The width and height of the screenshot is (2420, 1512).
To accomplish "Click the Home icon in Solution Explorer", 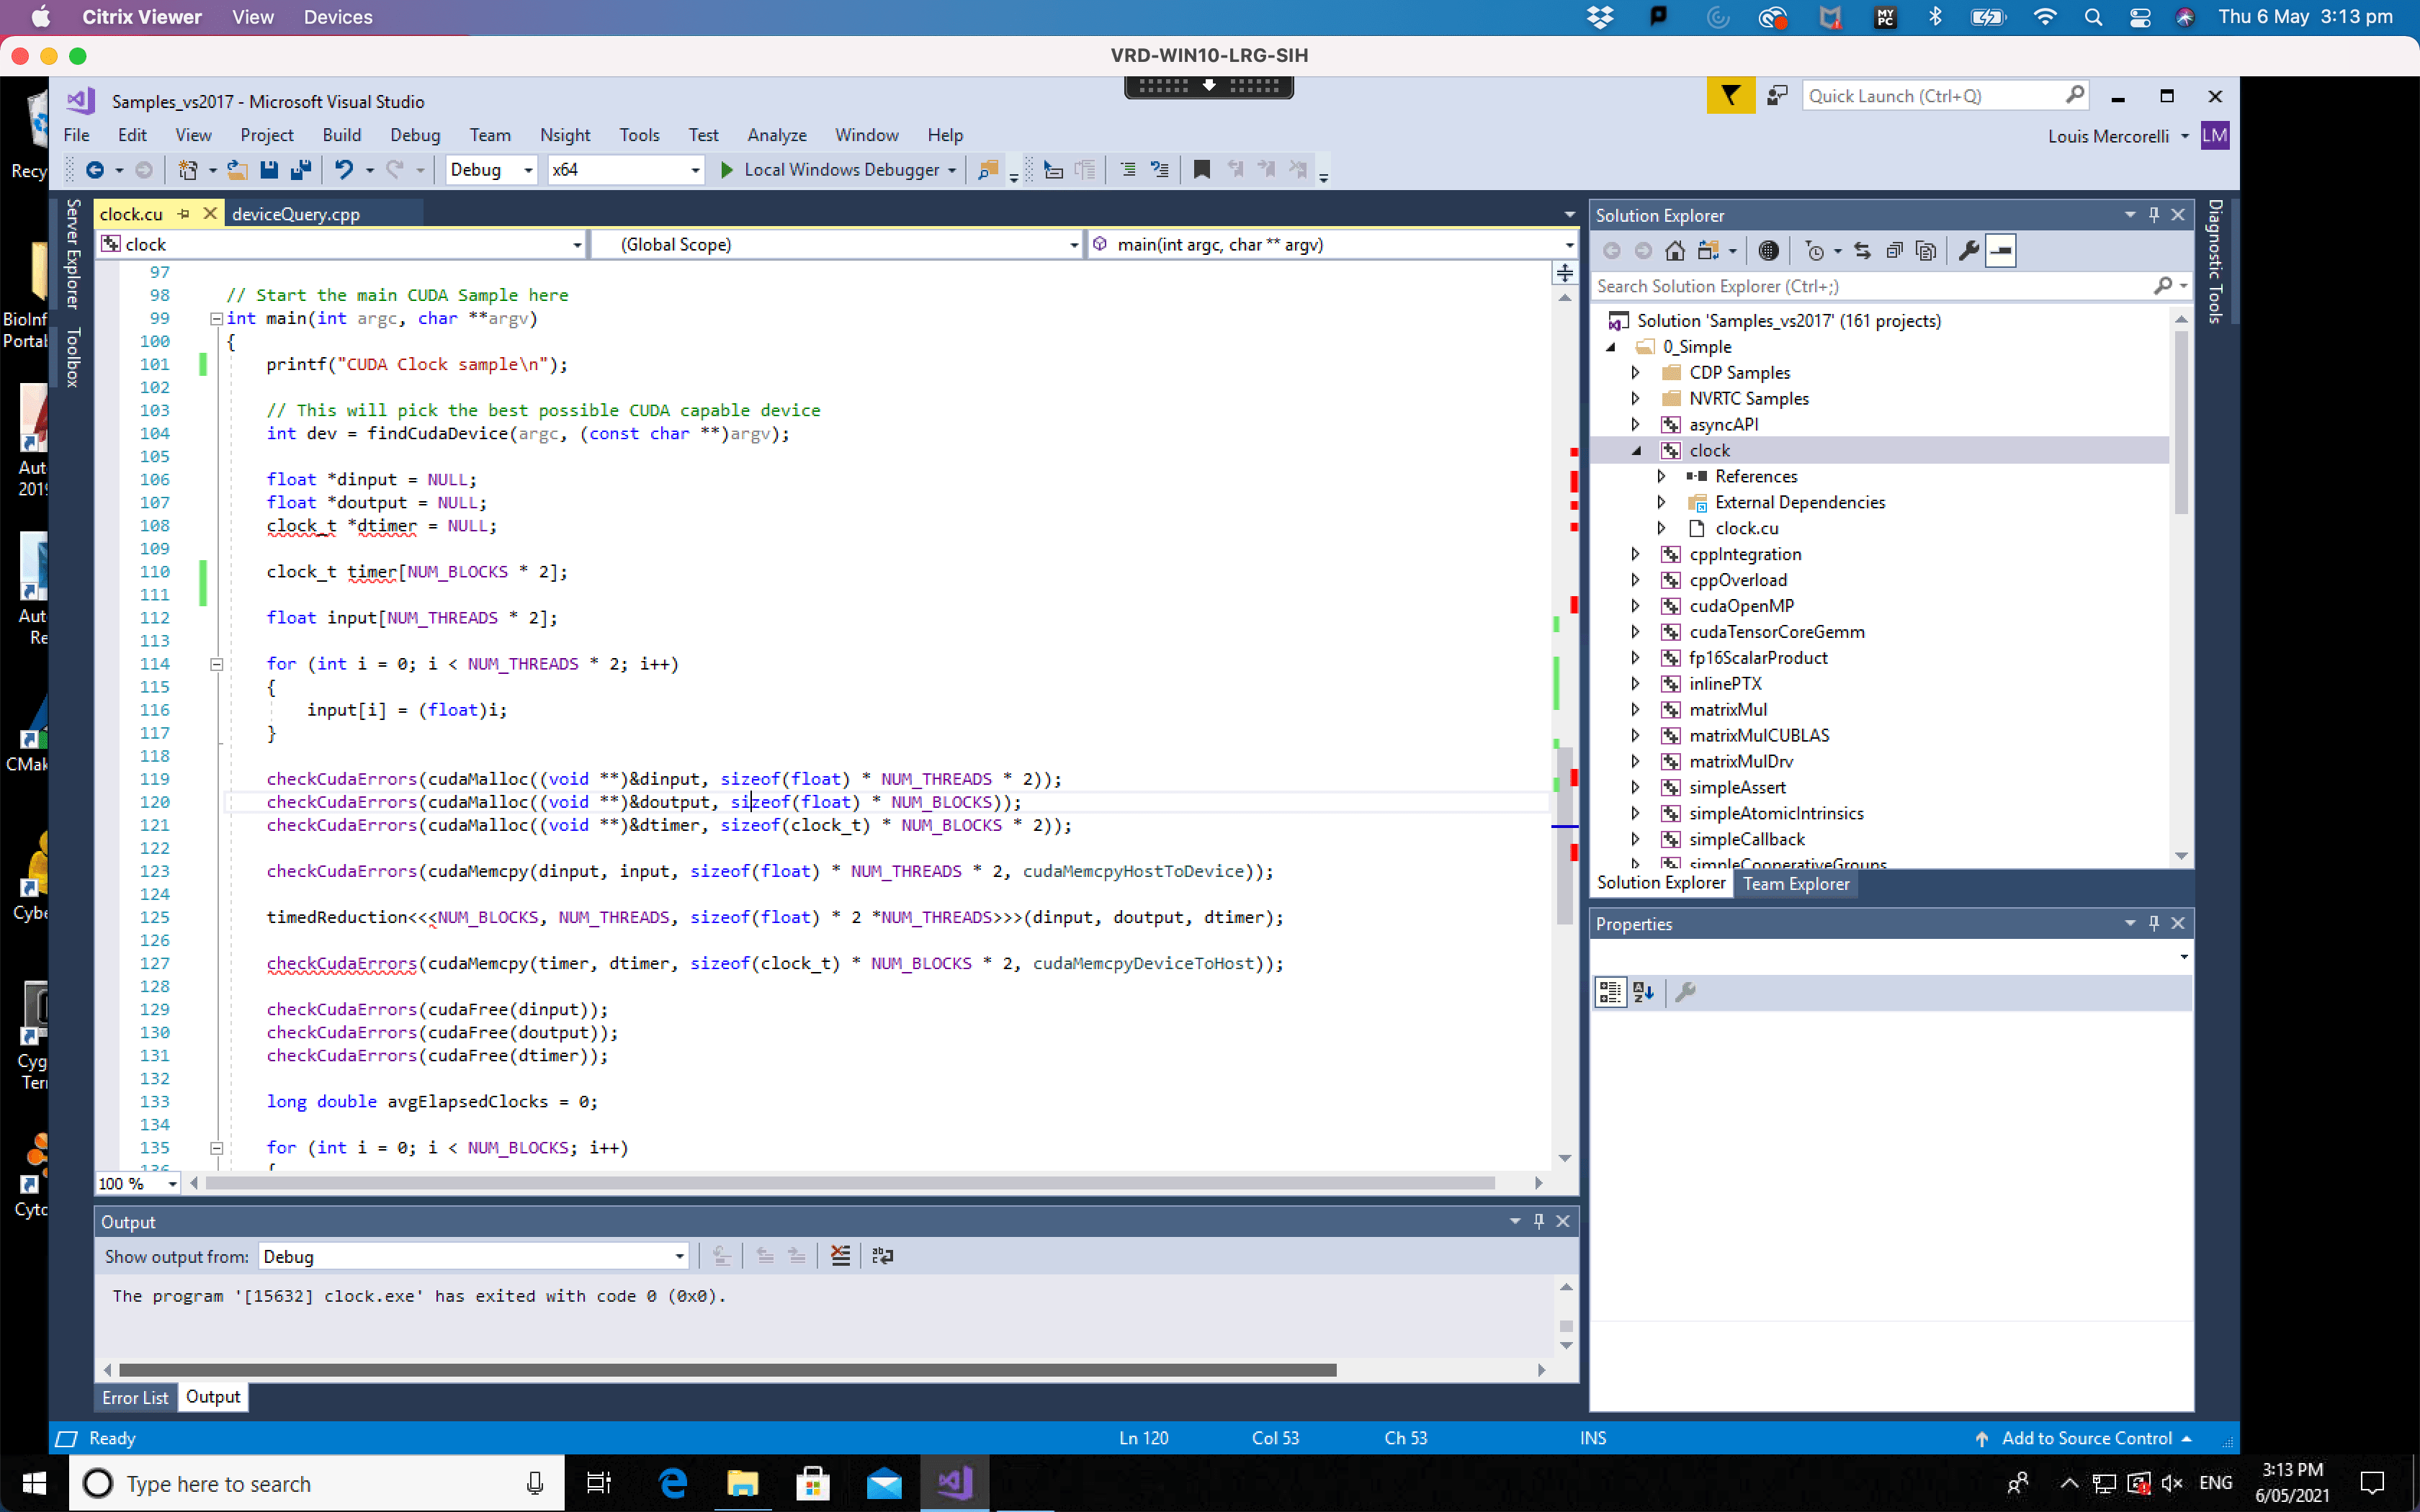I will (1675, 250).
